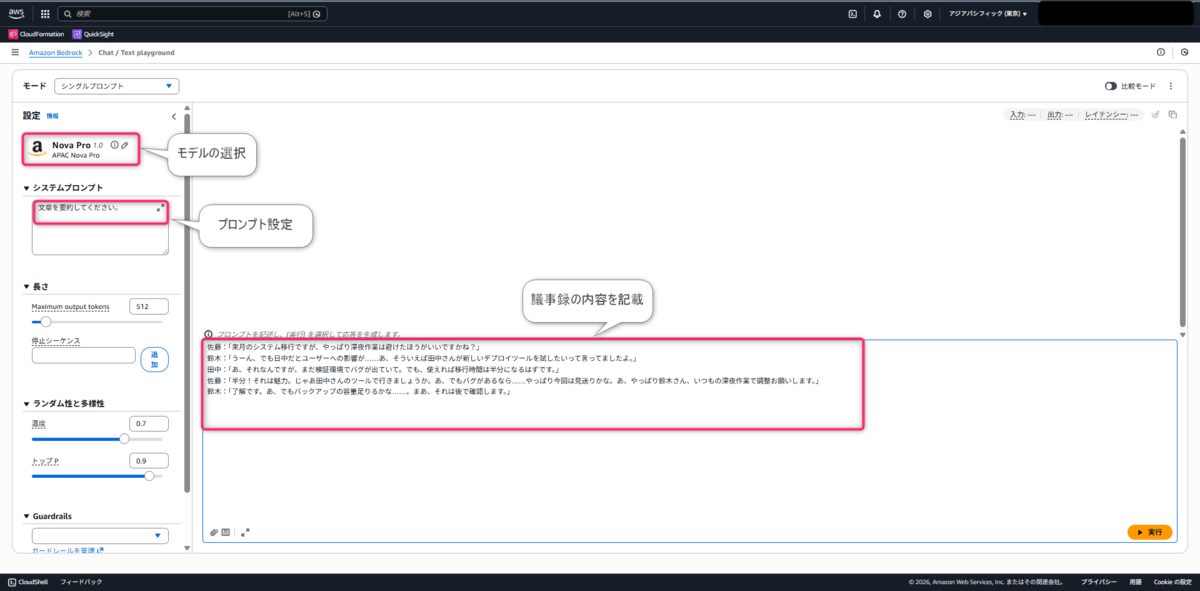Click the Chat / Text playground breadcrumb text
The image size is (1200, 591).
(136, 52)
